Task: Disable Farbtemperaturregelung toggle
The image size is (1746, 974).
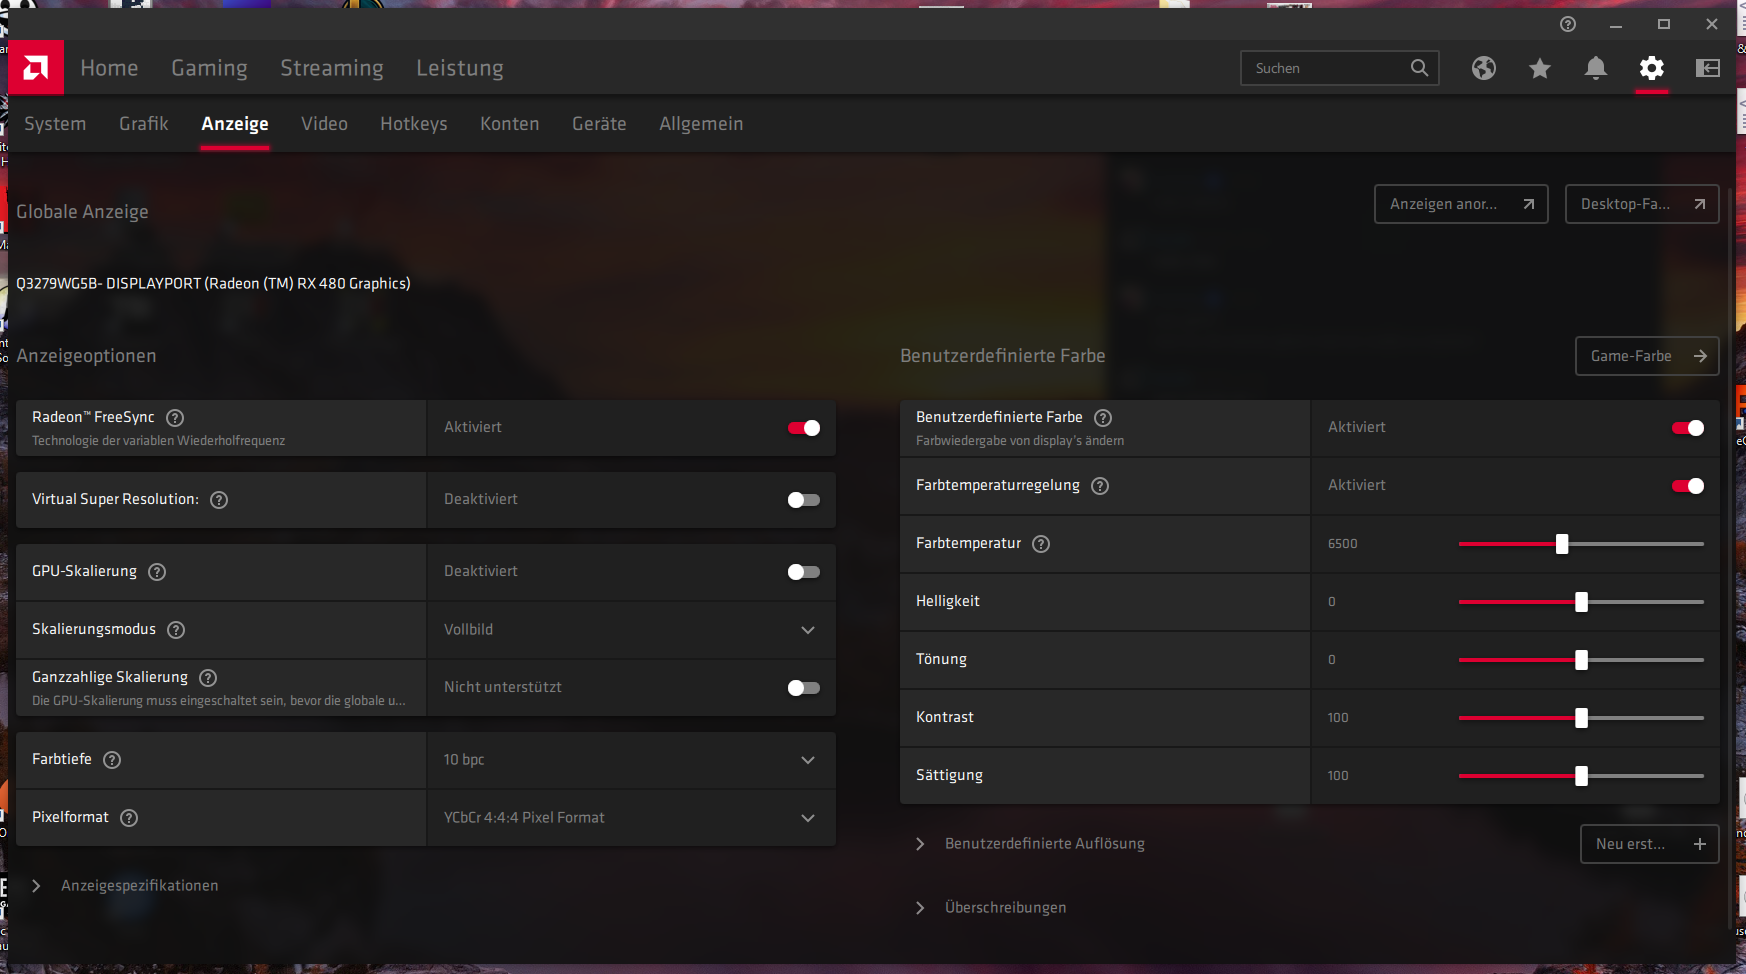Action: click(x=1688, y=486)
